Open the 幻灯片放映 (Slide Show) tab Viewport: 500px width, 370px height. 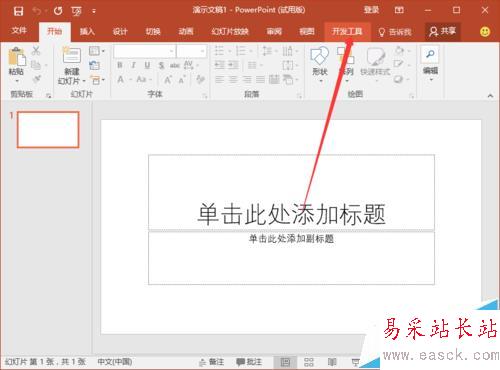click(230, 32)
